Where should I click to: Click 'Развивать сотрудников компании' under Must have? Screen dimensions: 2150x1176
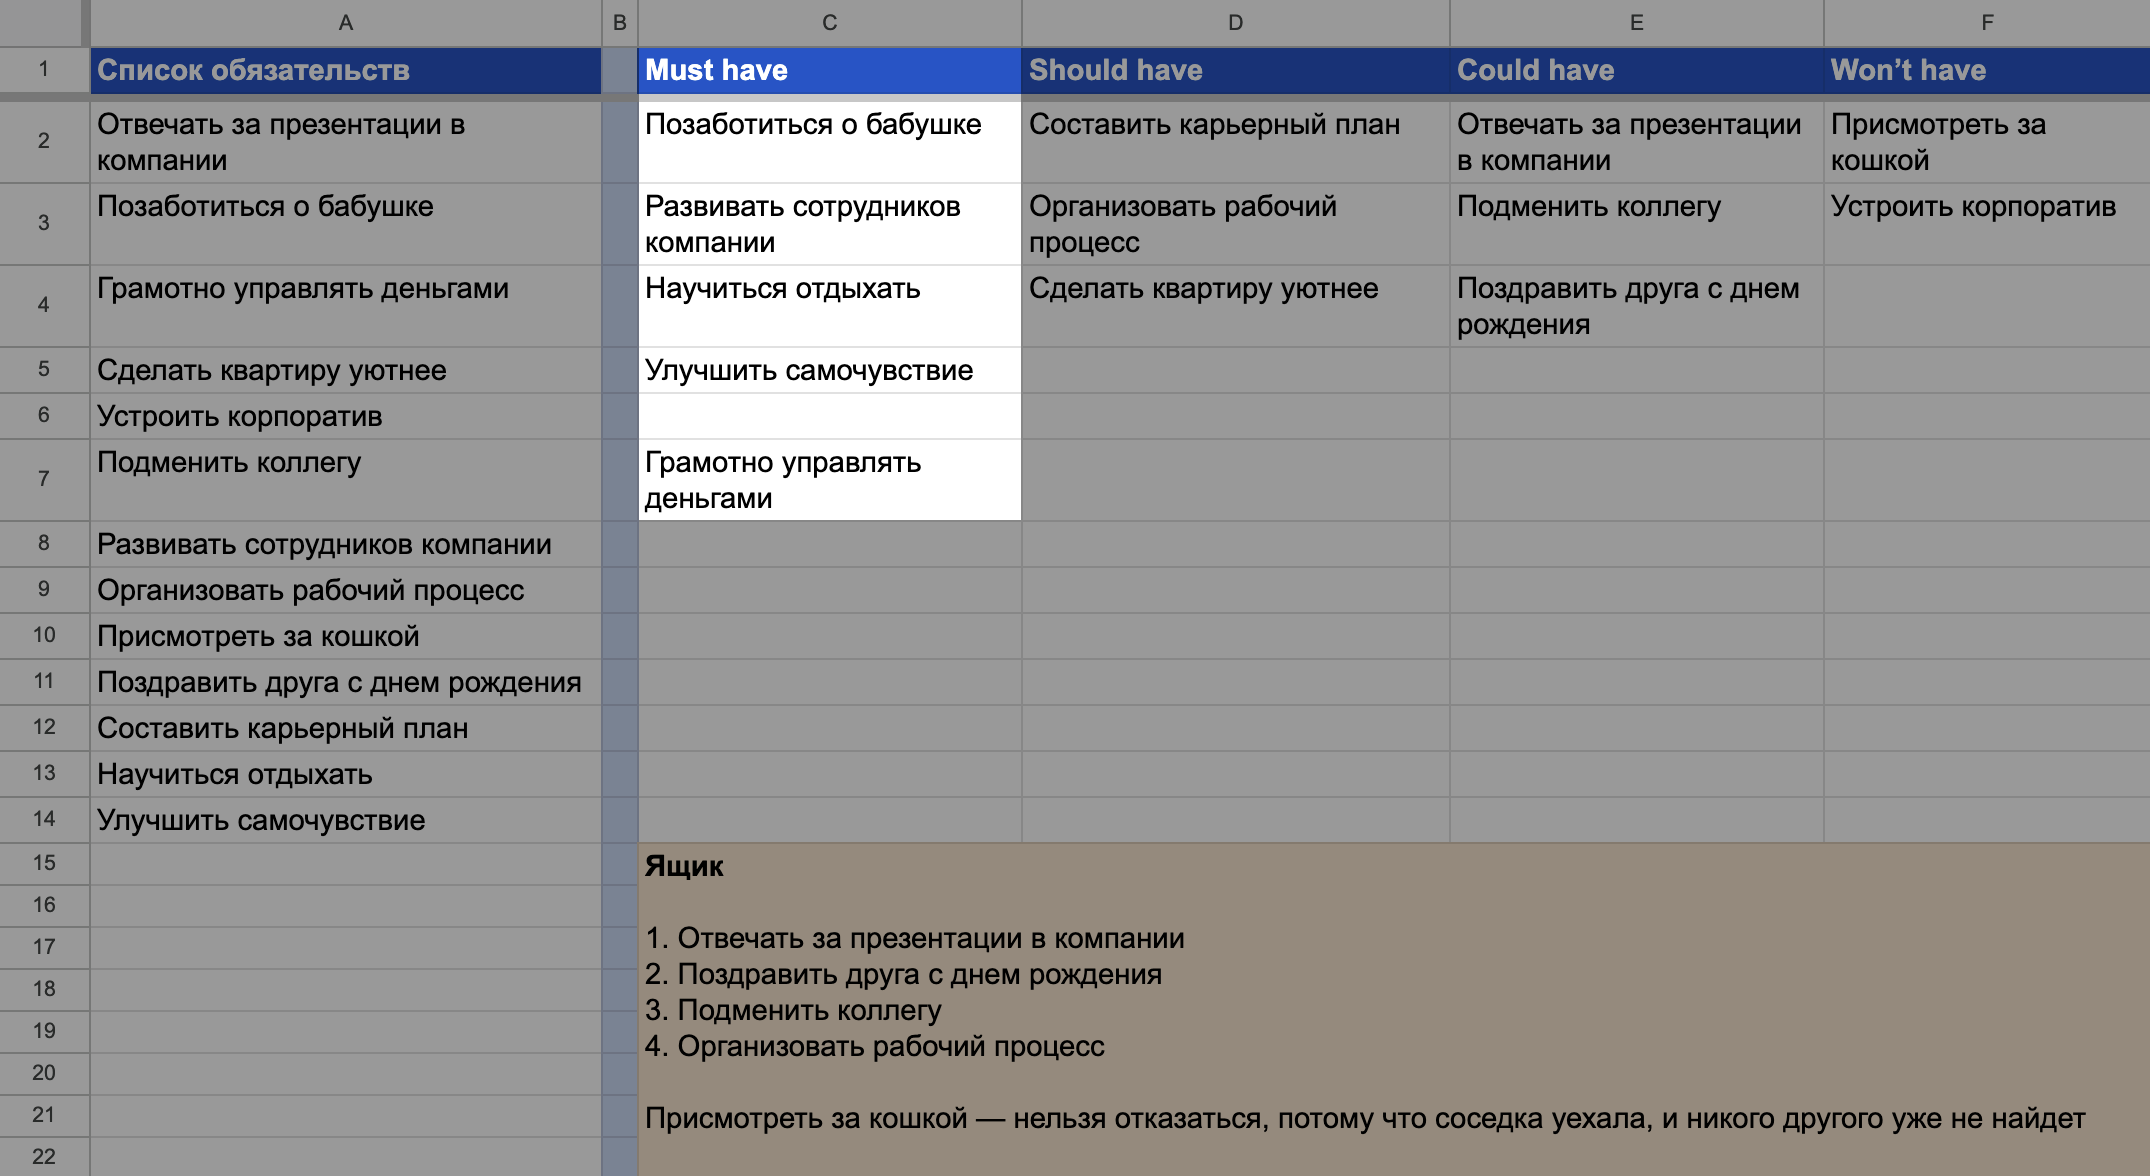(830, 224)
